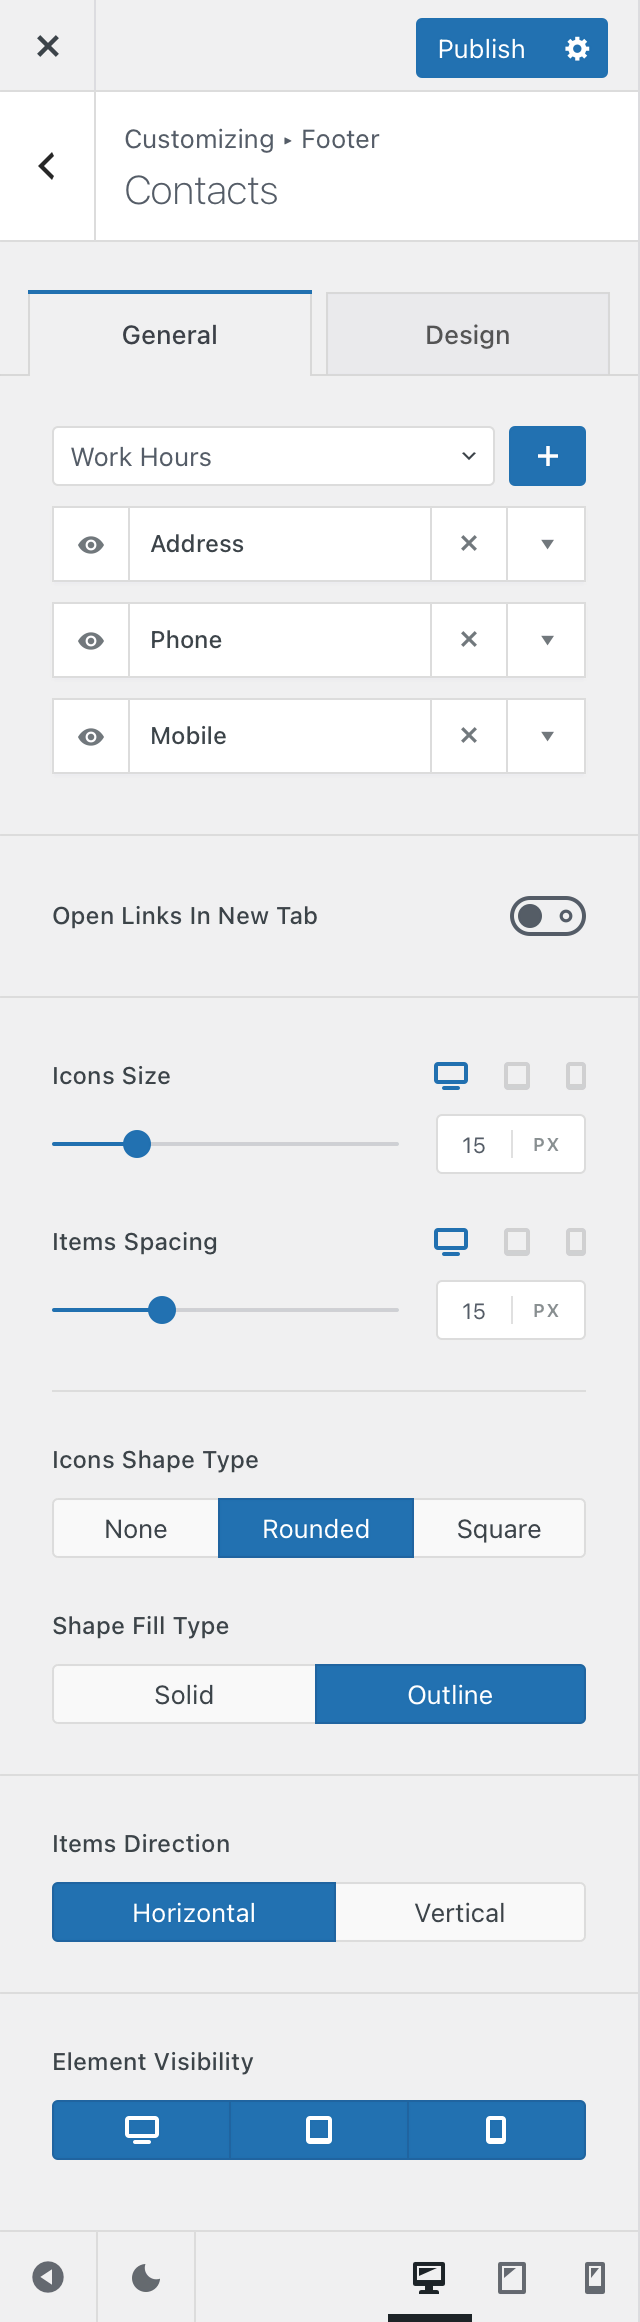Select tablet device for Icons Size
The width and height of the screenshot is (640, 2322).
[517, 1076]
